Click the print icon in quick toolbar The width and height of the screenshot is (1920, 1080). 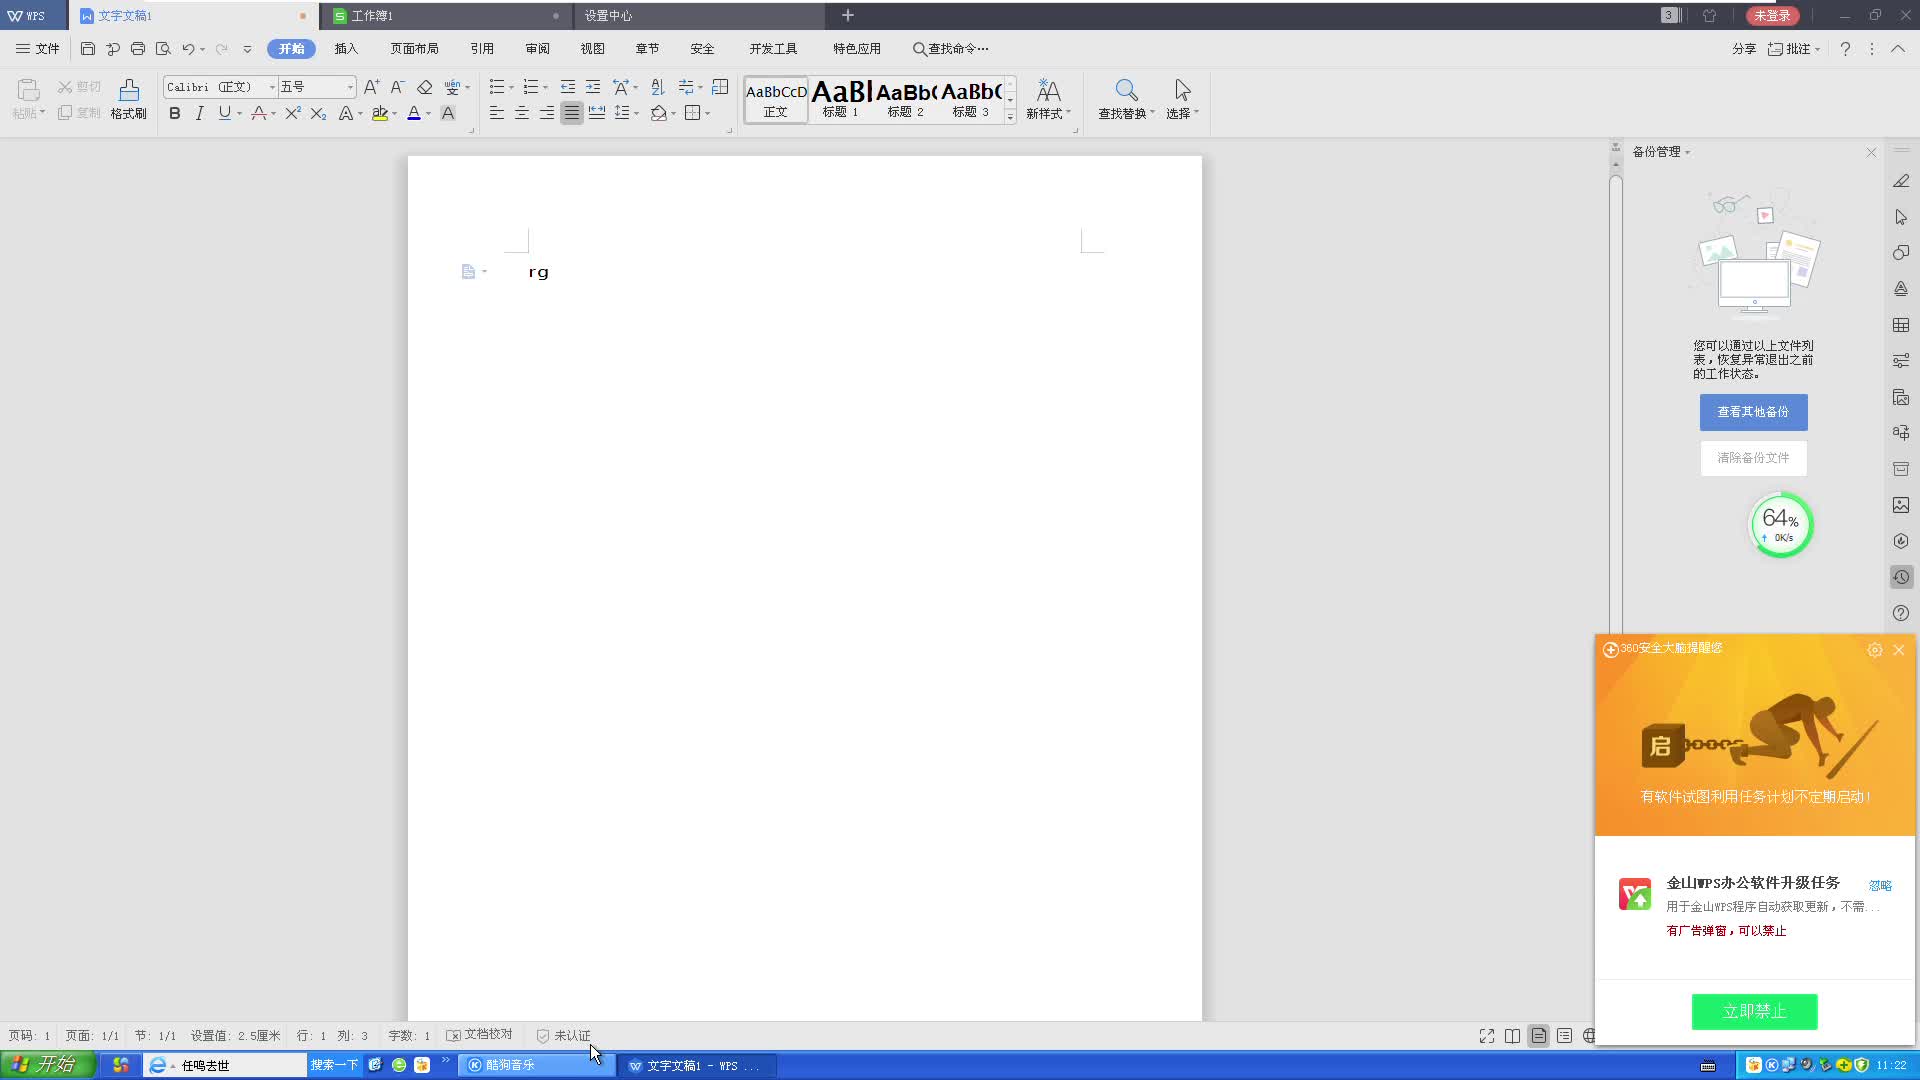tap(138, 48)
